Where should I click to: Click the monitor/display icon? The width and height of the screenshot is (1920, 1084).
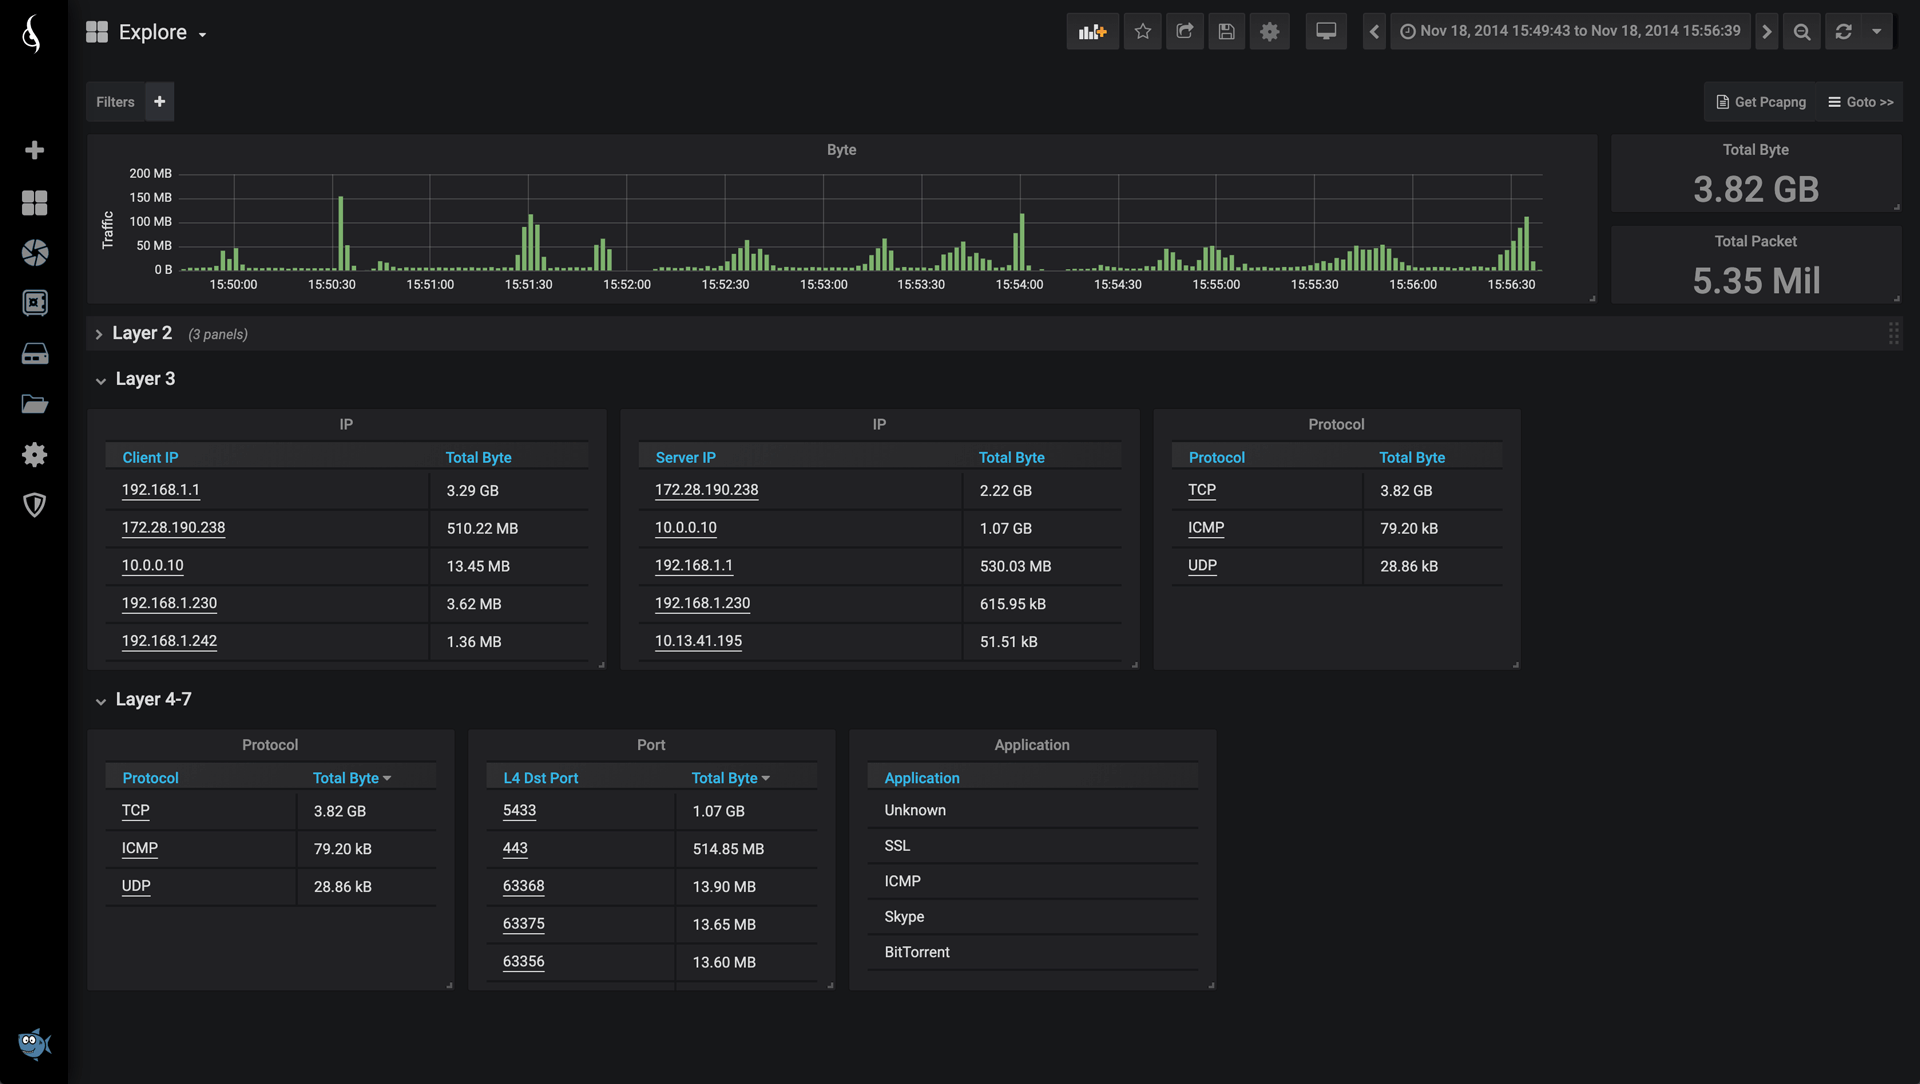pyautogui.click(x=1324, y=32)
